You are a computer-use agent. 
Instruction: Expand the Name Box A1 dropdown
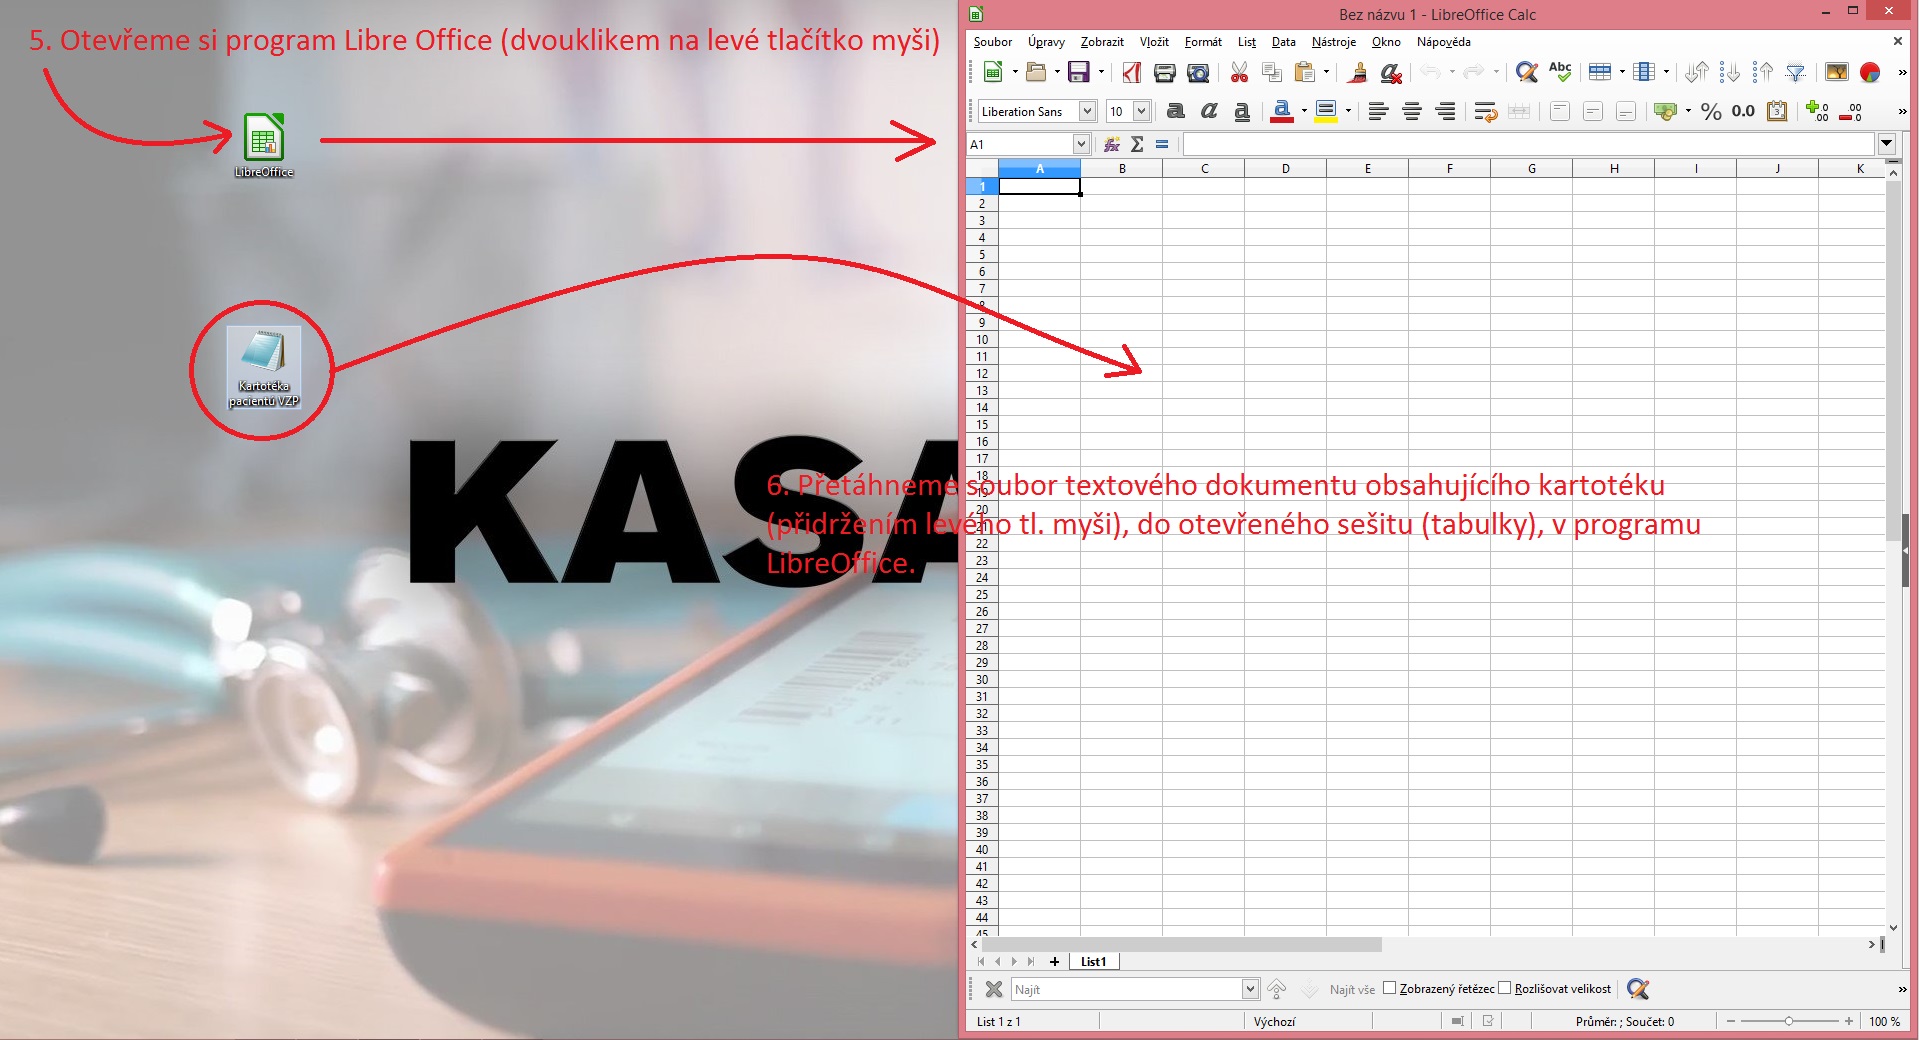[1081, 144]
